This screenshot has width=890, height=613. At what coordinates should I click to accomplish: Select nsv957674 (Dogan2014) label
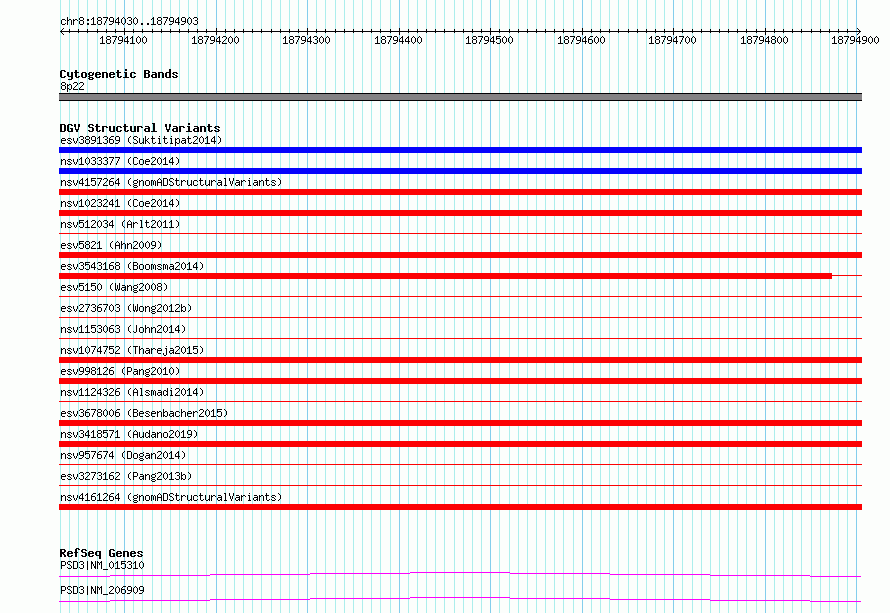coord(123,455)
